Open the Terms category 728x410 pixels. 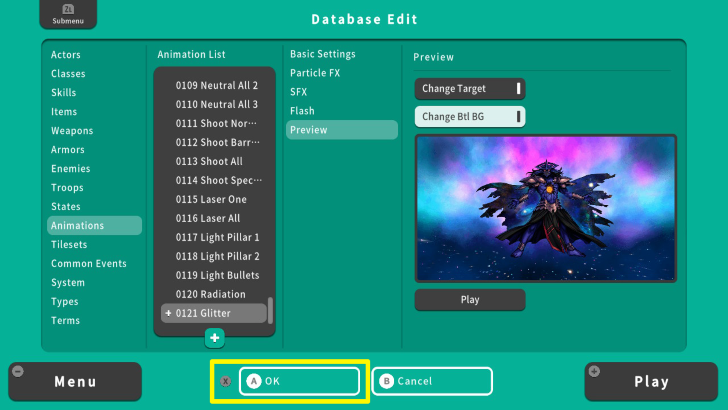pos(65,321)
